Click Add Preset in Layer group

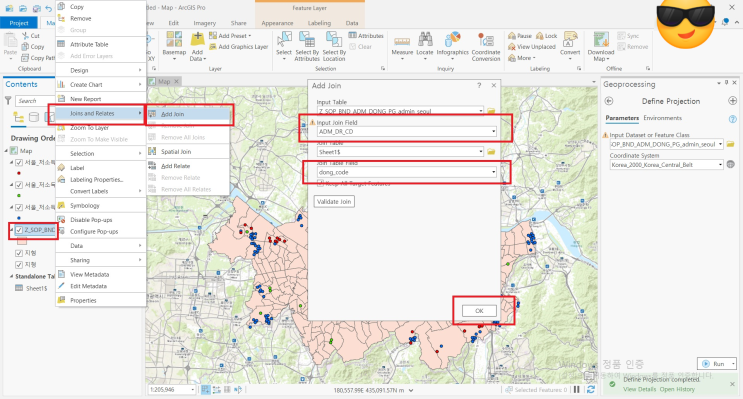(230, 36)
